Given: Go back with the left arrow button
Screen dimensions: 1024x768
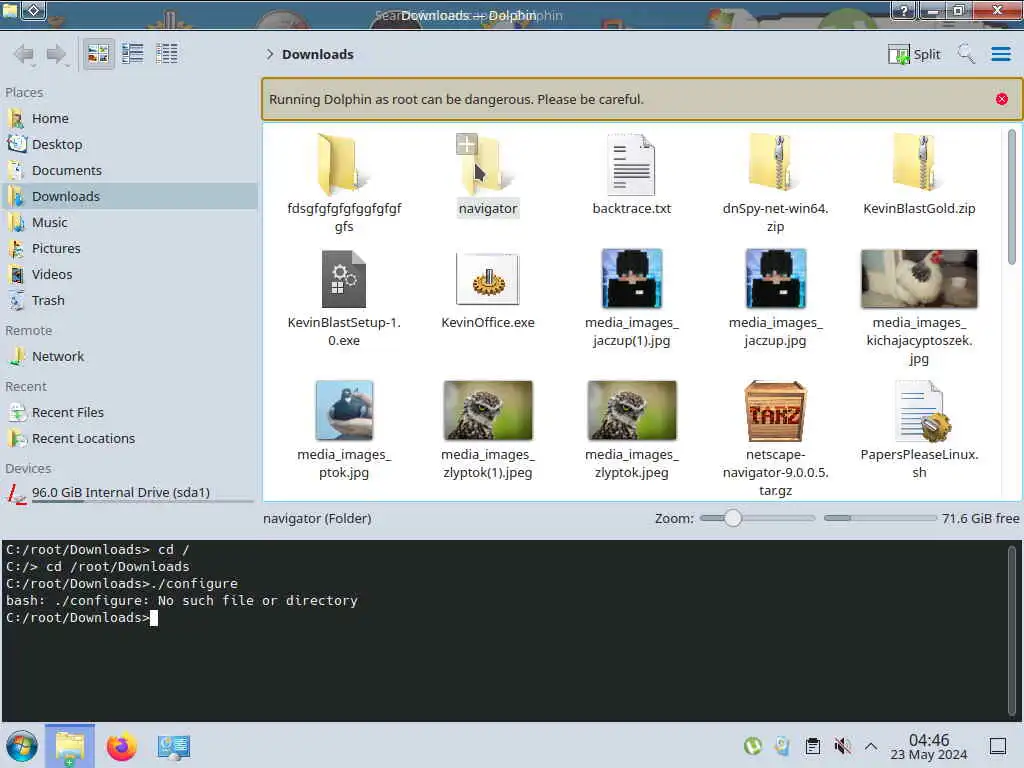Looking at the screenshot, I should click(x=24, y=54).
